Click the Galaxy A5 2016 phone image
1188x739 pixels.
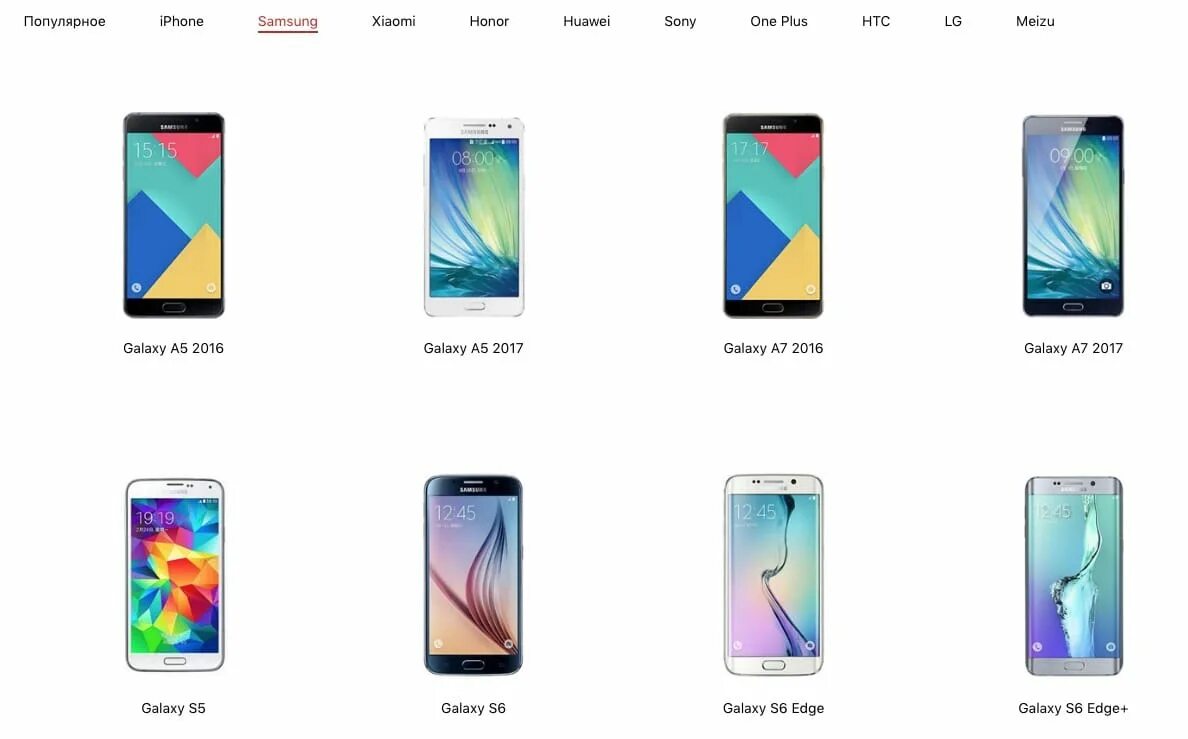coord(174,215)
